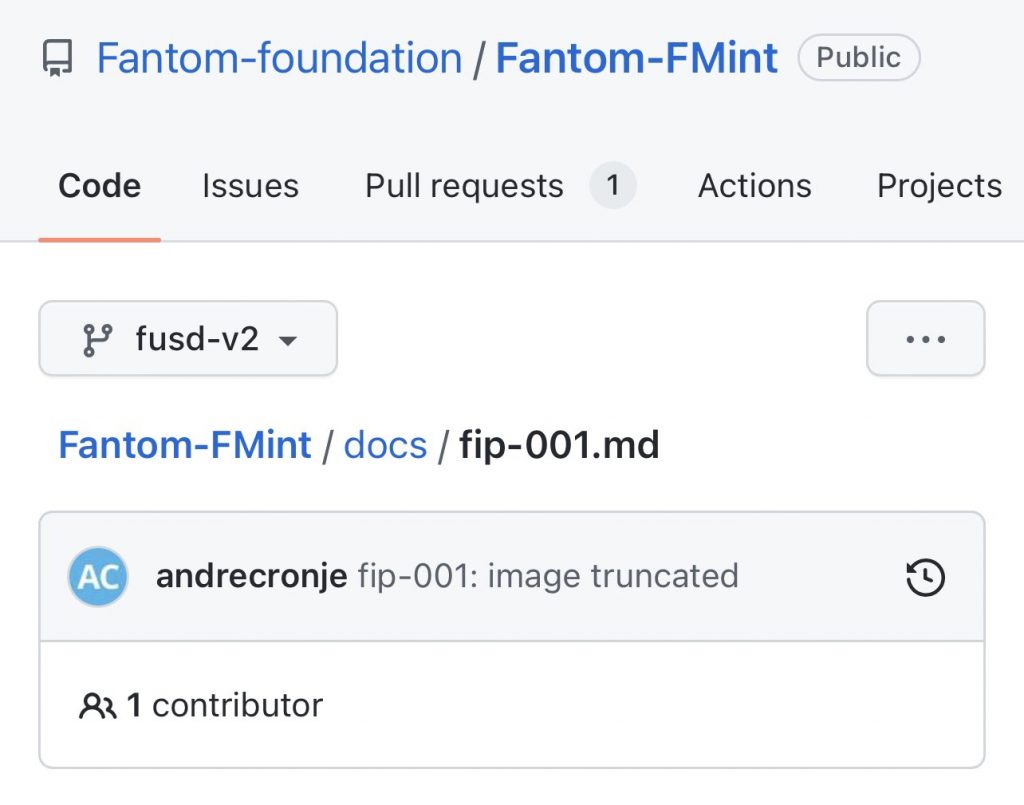
Task: Switch to the Code tab
Action: coord(99,185)
